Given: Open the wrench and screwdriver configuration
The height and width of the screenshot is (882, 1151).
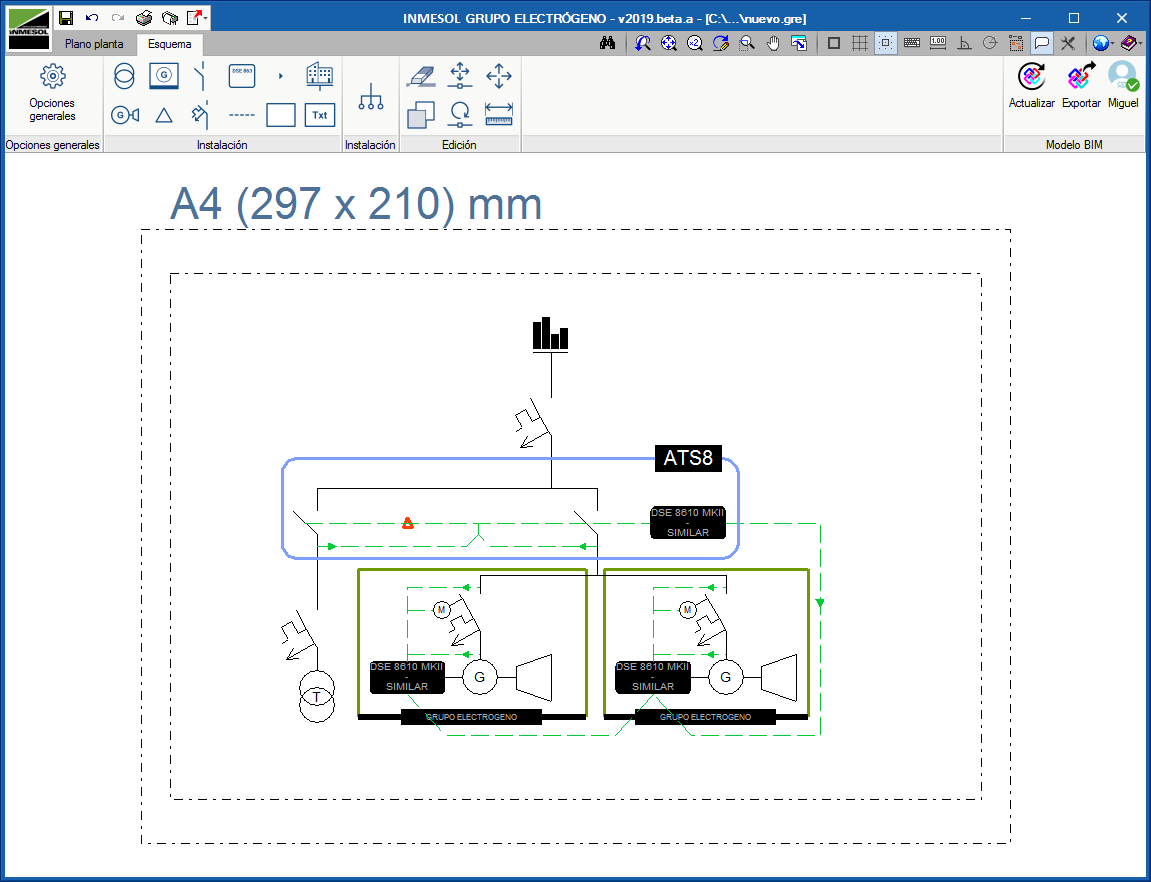Looking at the screenshot, I should click(1068, 43).
